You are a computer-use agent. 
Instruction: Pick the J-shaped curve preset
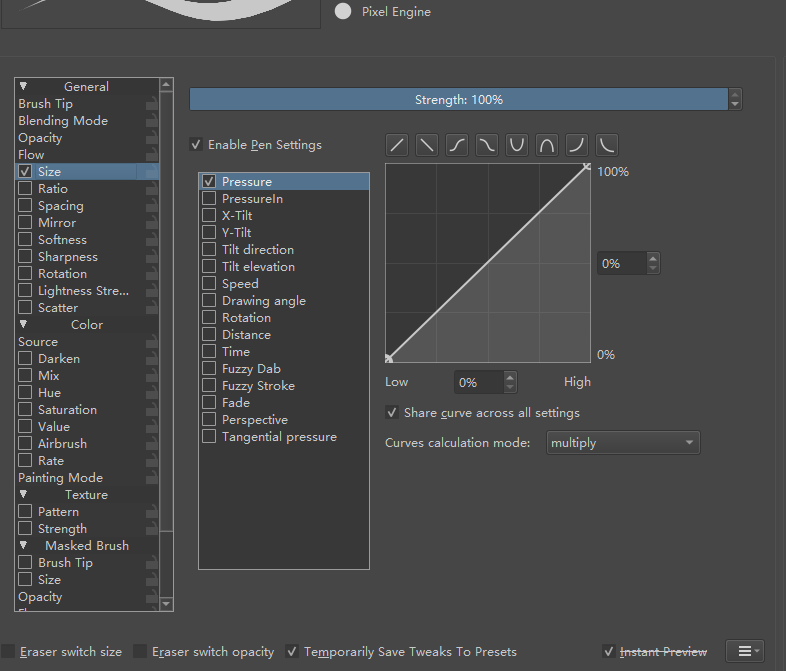(x=577, y=145)
